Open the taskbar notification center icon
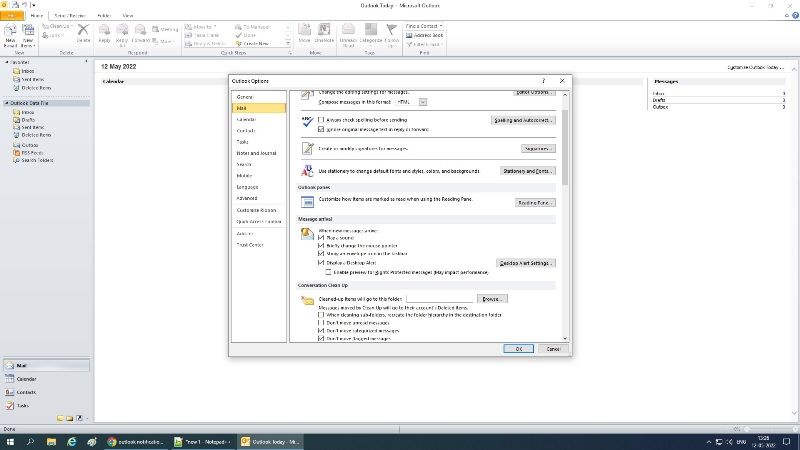800x450 pixels. pyautogui.click(x=787, y=442)
